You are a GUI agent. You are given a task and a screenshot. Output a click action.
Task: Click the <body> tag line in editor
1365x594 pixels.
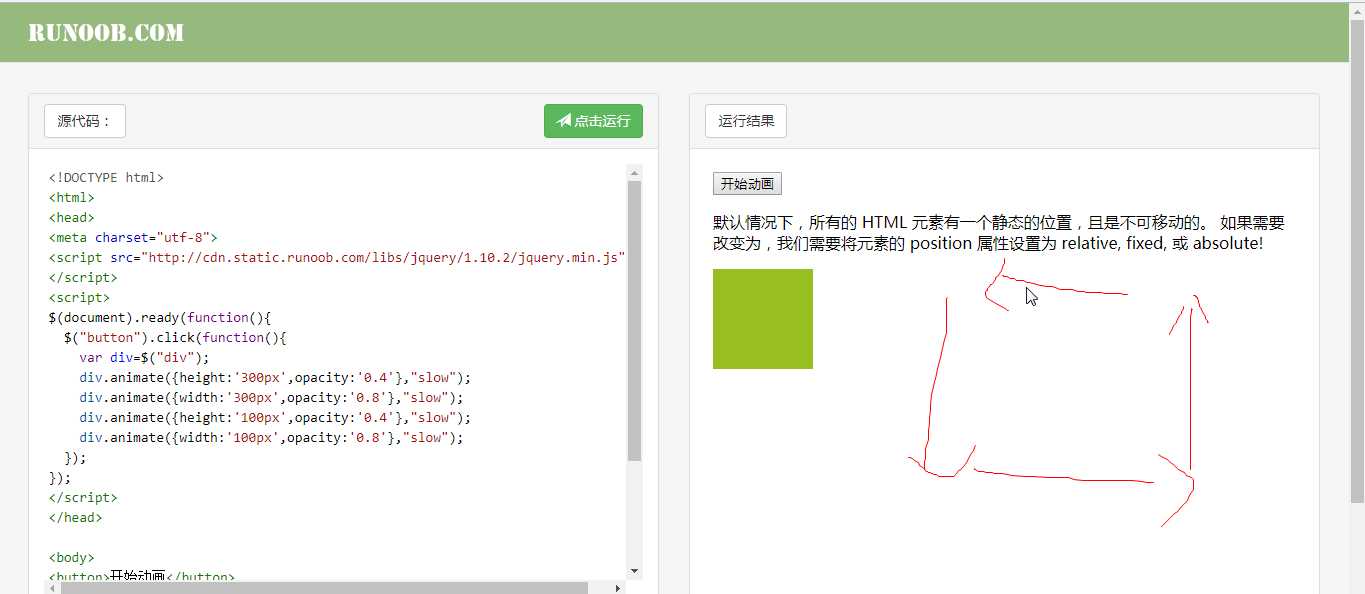pyautogui.click(x=72, y=558)
